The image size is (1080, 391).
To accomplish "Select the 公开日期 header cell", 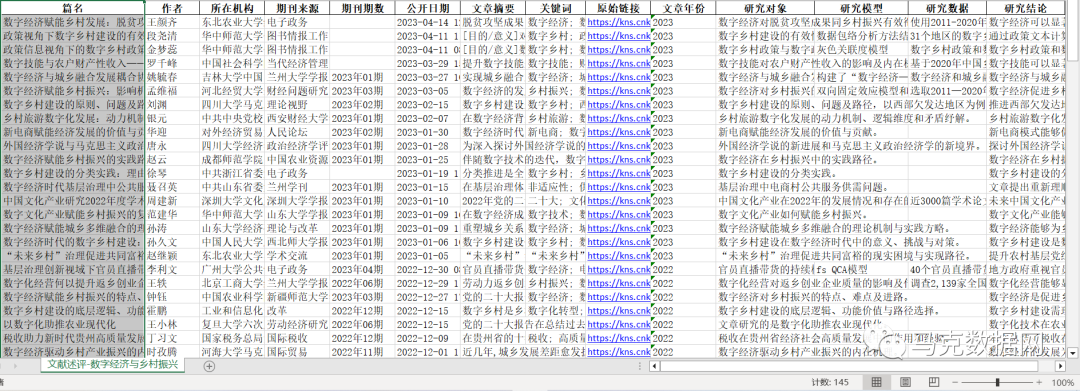I will click(427, 8).
